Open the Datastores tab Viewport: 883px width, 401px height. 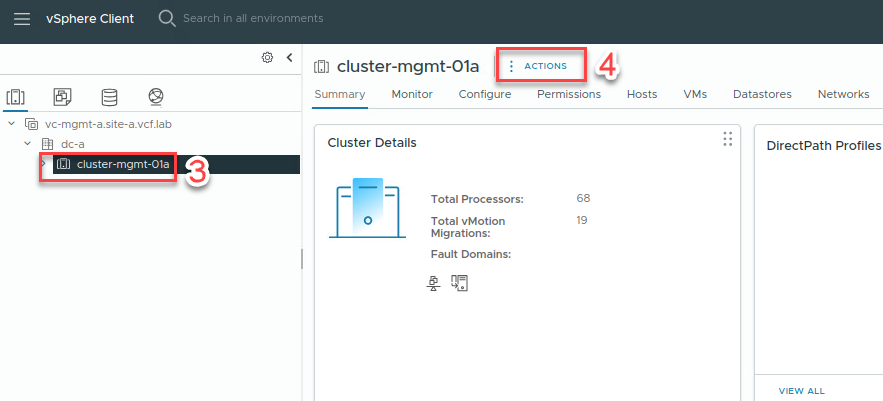pyautogui.click(x=762, y=94)
